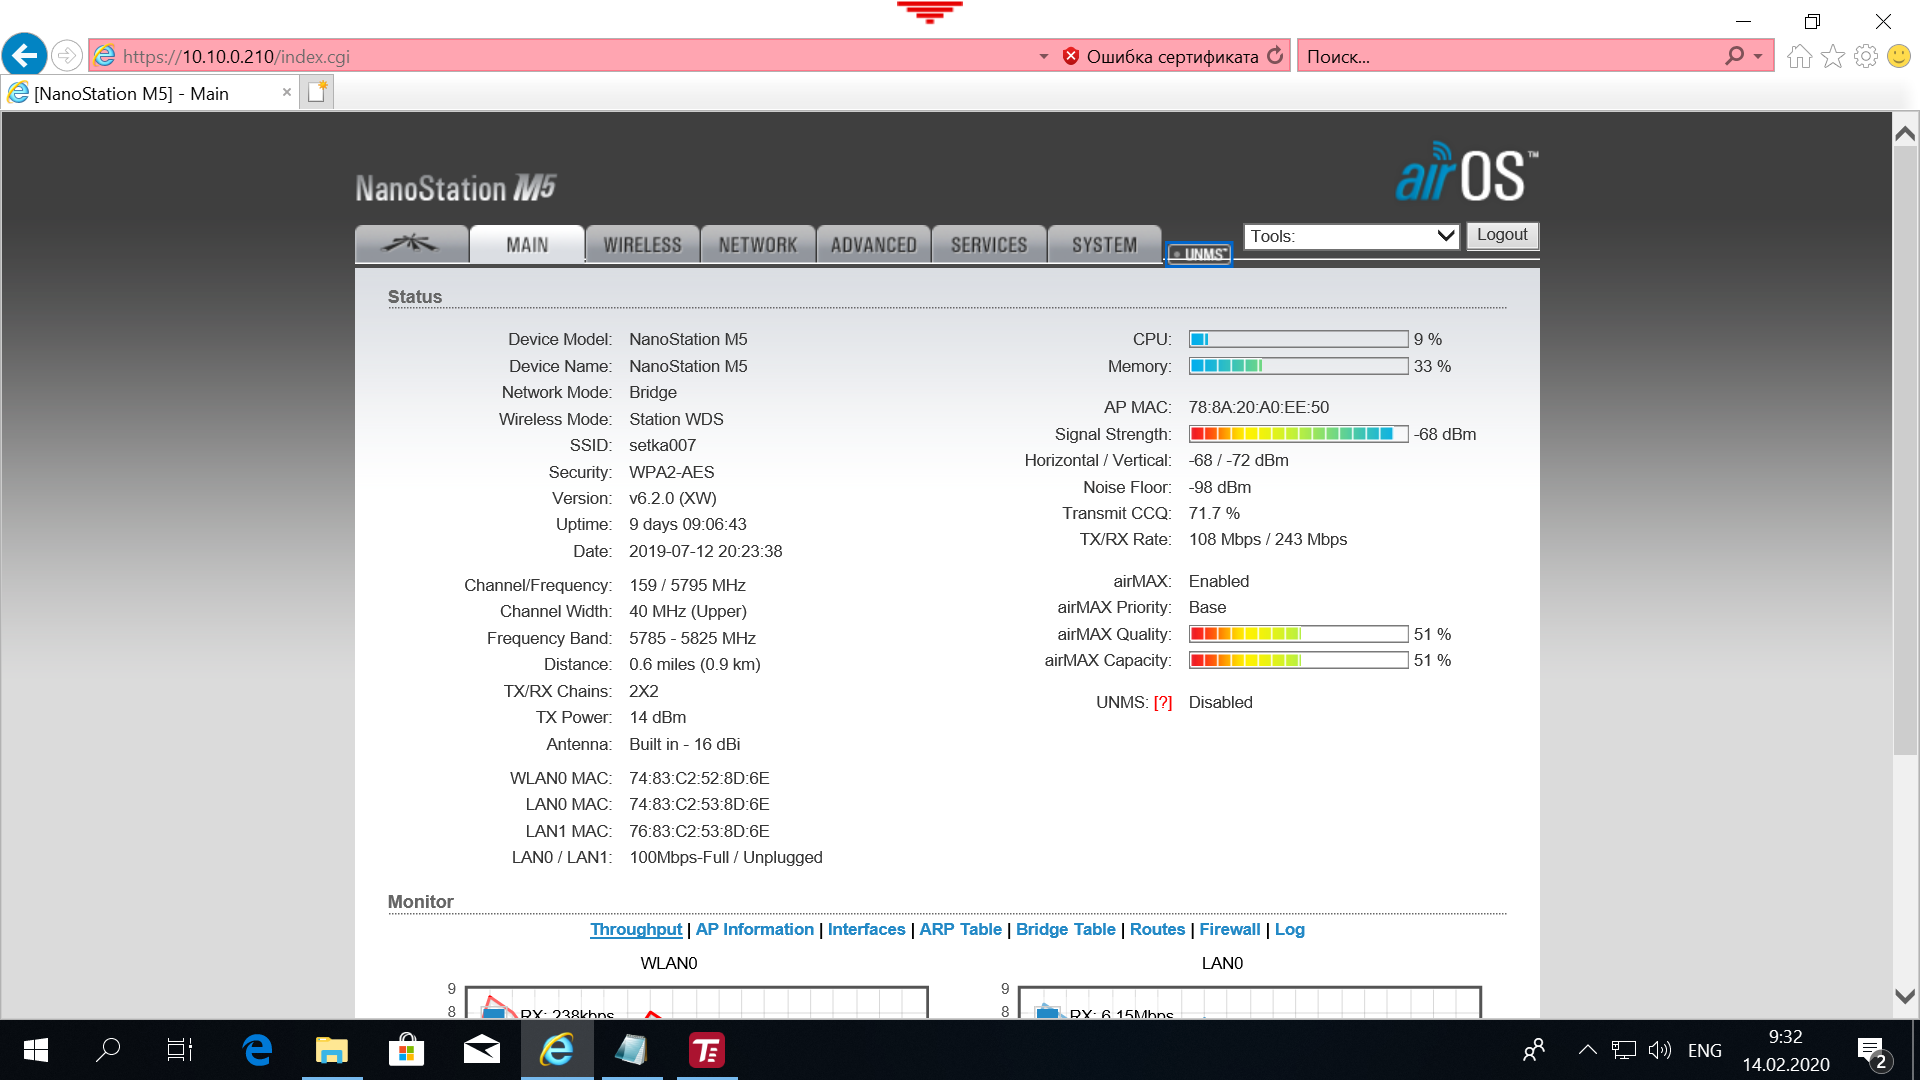This screenshot has width=1920, height=1080.
Task: Click the browser search field
Action: coord(1510,57)
